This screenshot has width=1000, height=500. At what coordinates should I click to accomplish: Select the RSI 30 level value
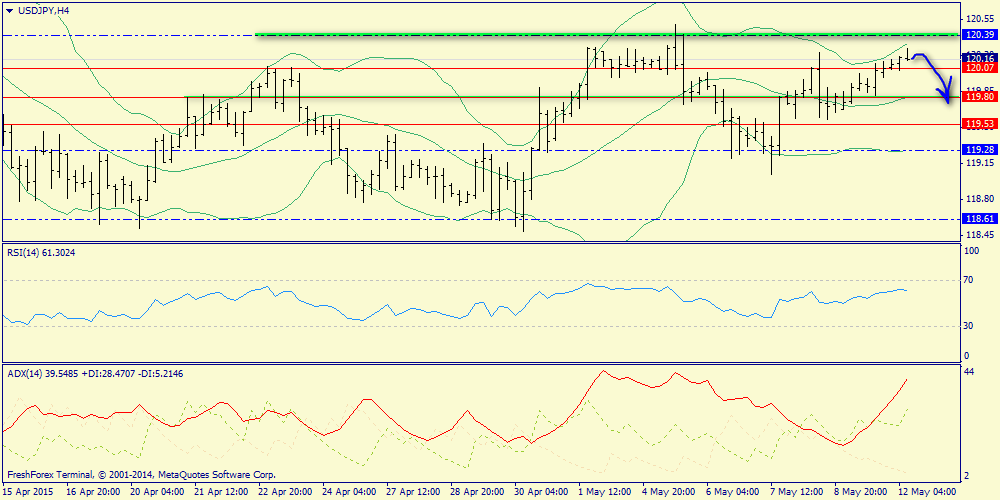pyautogui.click(x=968, y=325)
